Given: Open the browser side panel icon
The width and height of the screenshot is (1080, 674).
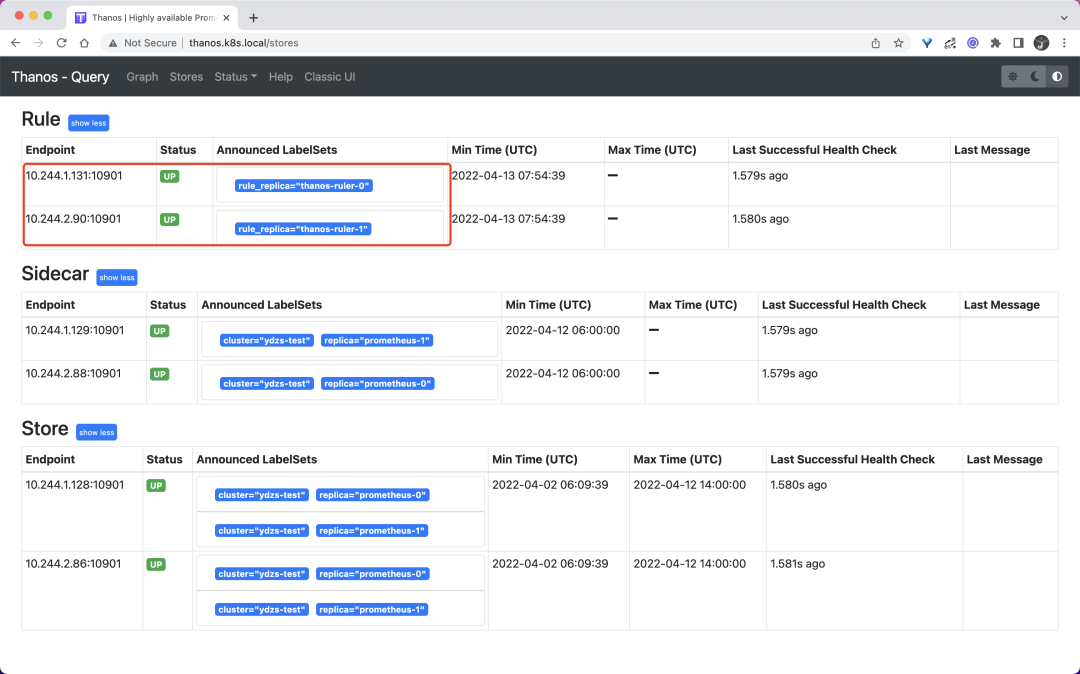Looking at the screenshot, I should coord(1018,43).
